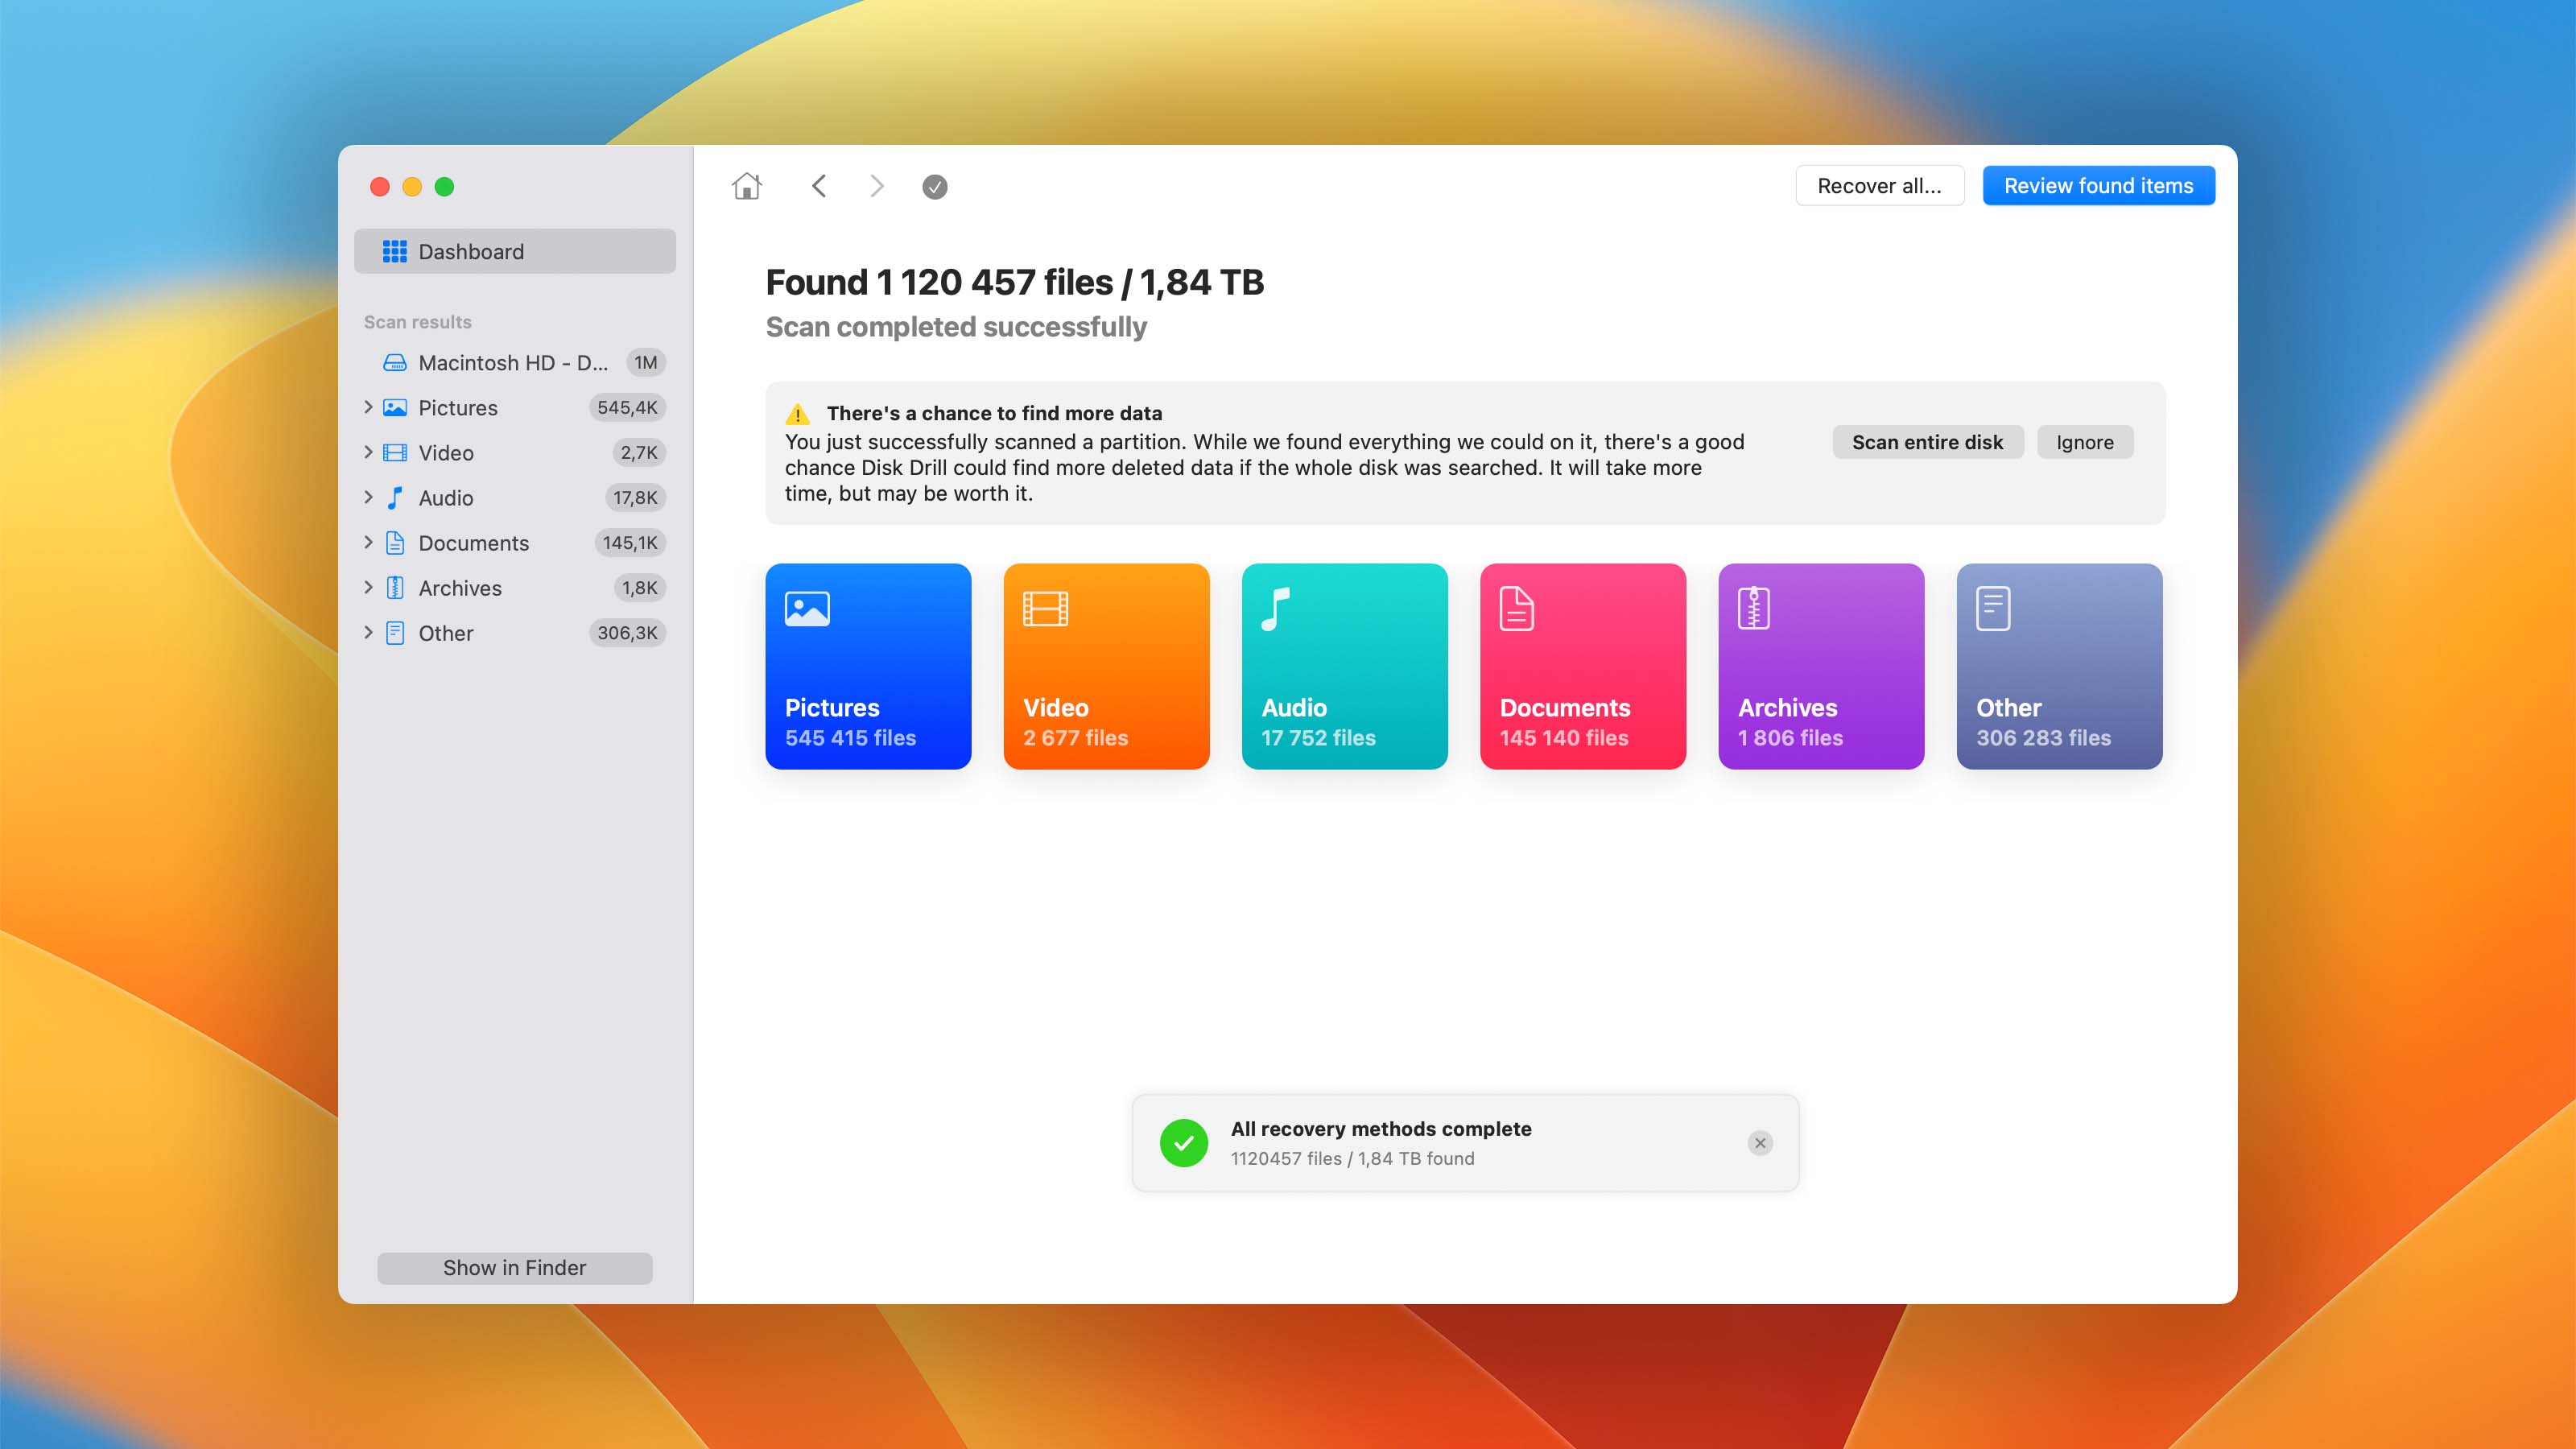Image resolution: width=2576 pixels, height=1449 pixels.
Task: Open the gray-blue Other card
Action: click(x=2059, y=666)
